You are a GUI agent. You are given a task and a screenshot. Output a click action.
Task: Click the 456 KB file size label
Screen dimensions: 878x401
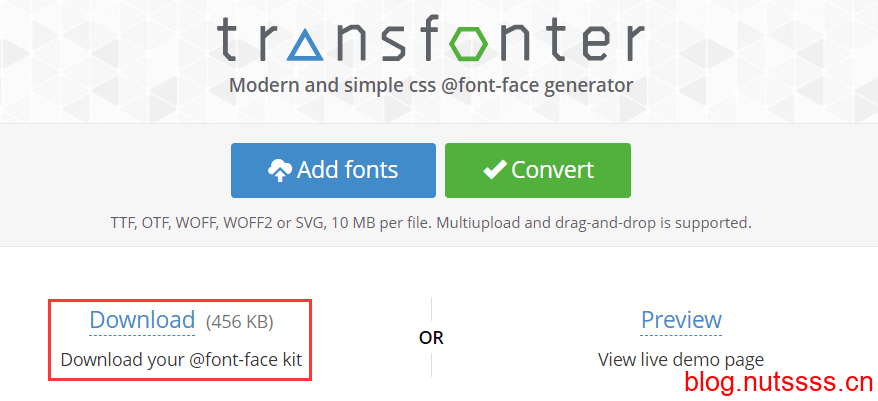[239, 322]
